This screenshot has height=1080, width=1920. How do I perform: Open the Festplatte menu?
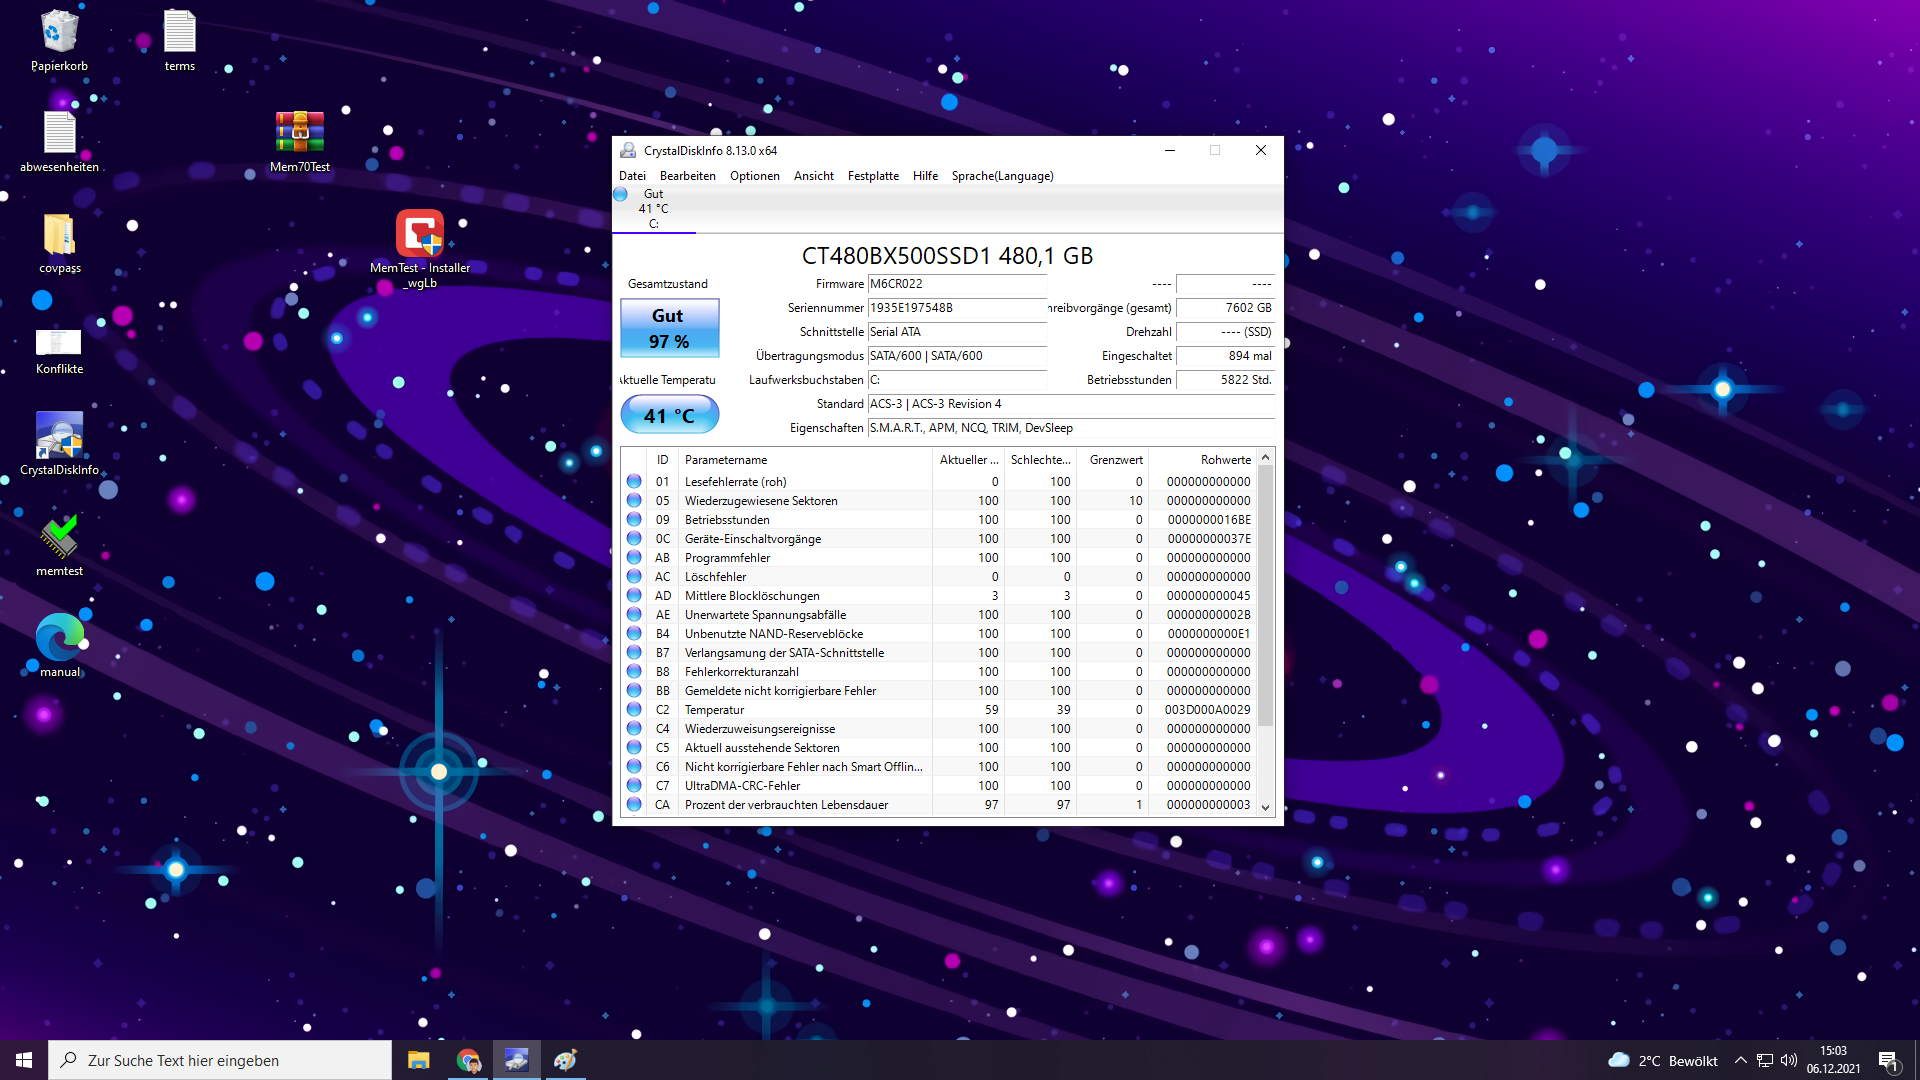pyautogui.click(x=873, y=176)
